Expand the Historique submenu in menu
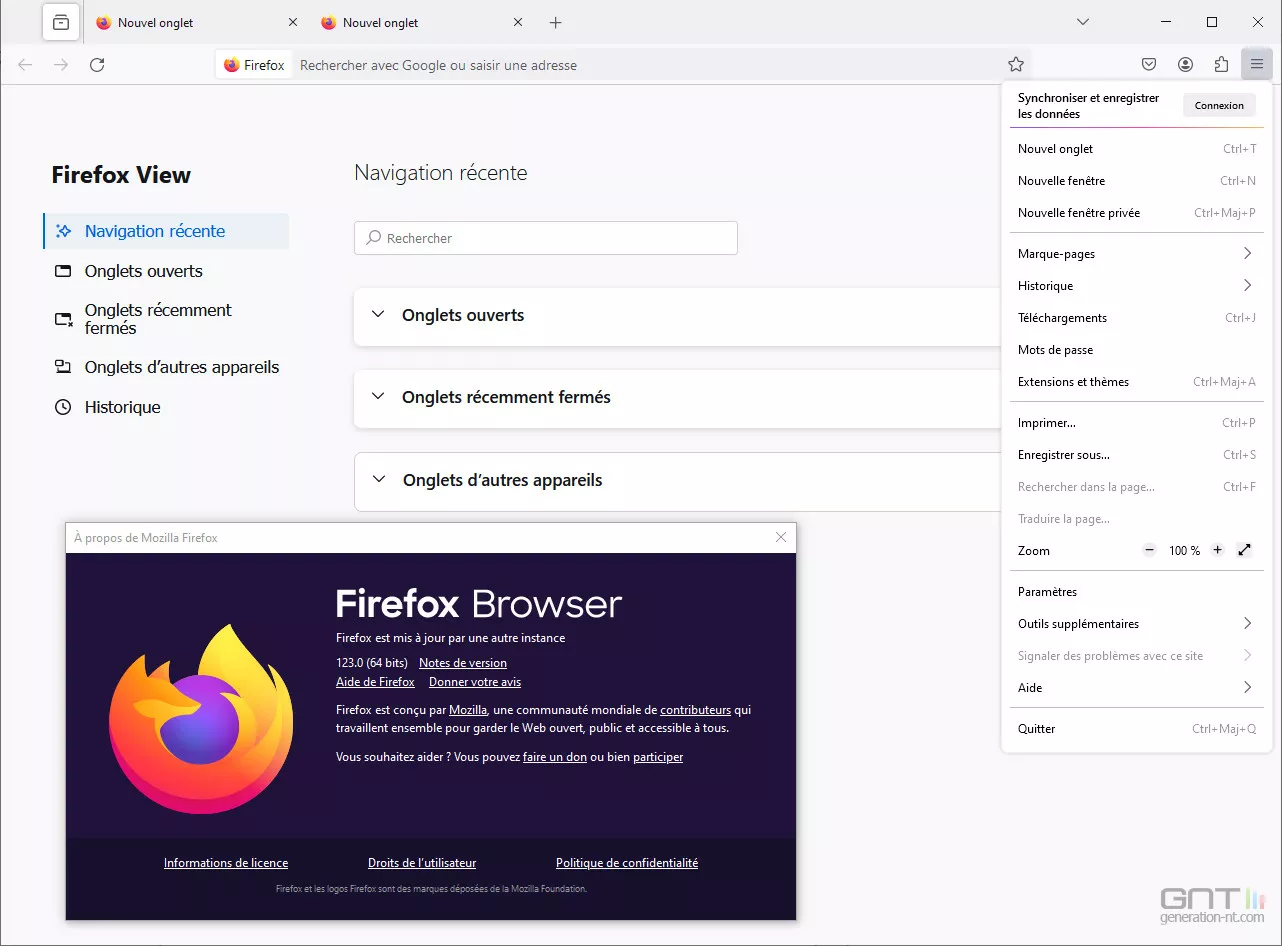The height and width of the screenshot is (946, 1282). tap(1136, 286)
